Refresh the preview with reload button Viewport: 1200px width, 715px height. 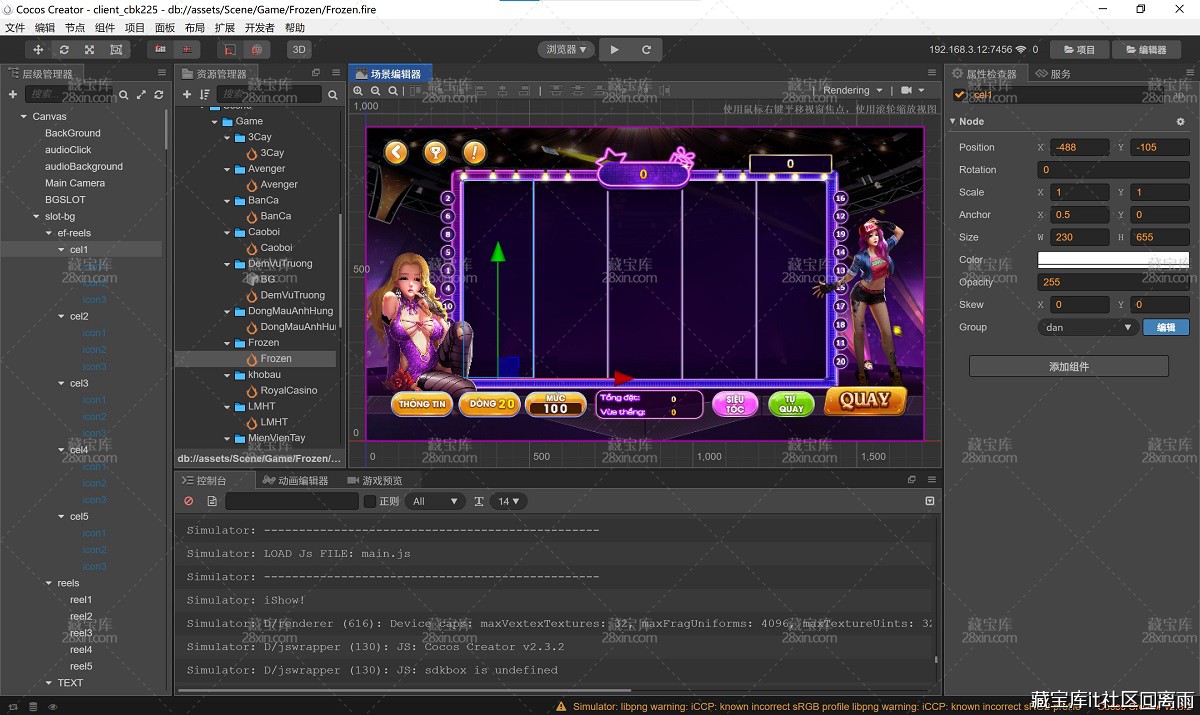click(x=646, y=49)
